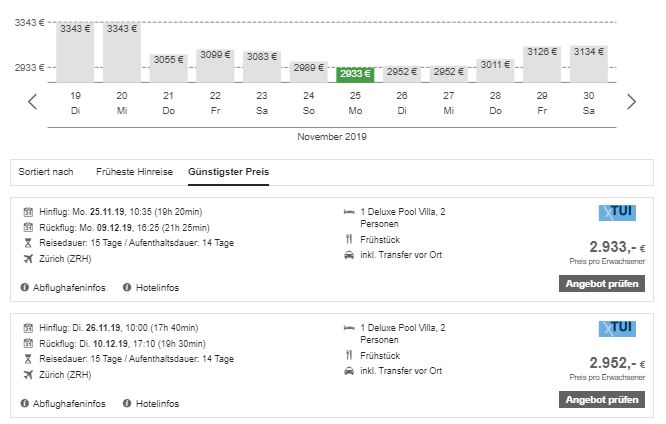
Task: Click Abflughafeninfos info icon in second offer
Action: click(24, 403)
